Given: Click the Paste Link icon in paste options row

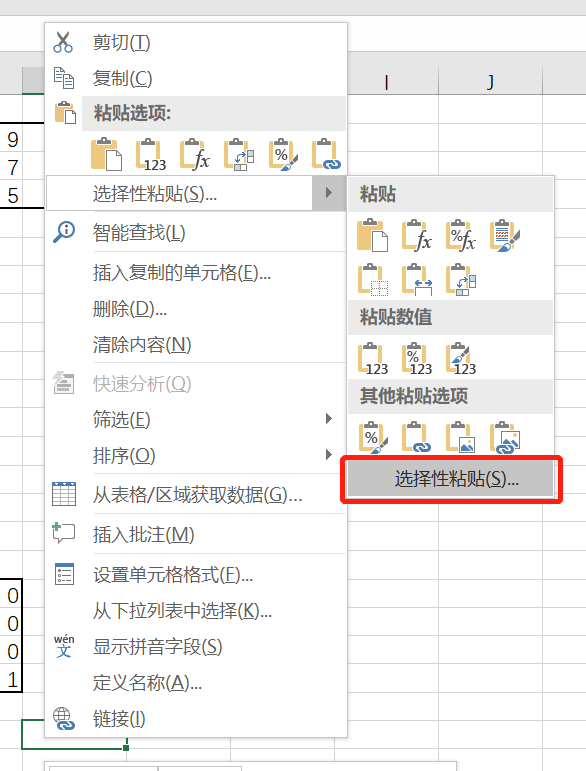Looking at the screenshot, I should point(326,155).
